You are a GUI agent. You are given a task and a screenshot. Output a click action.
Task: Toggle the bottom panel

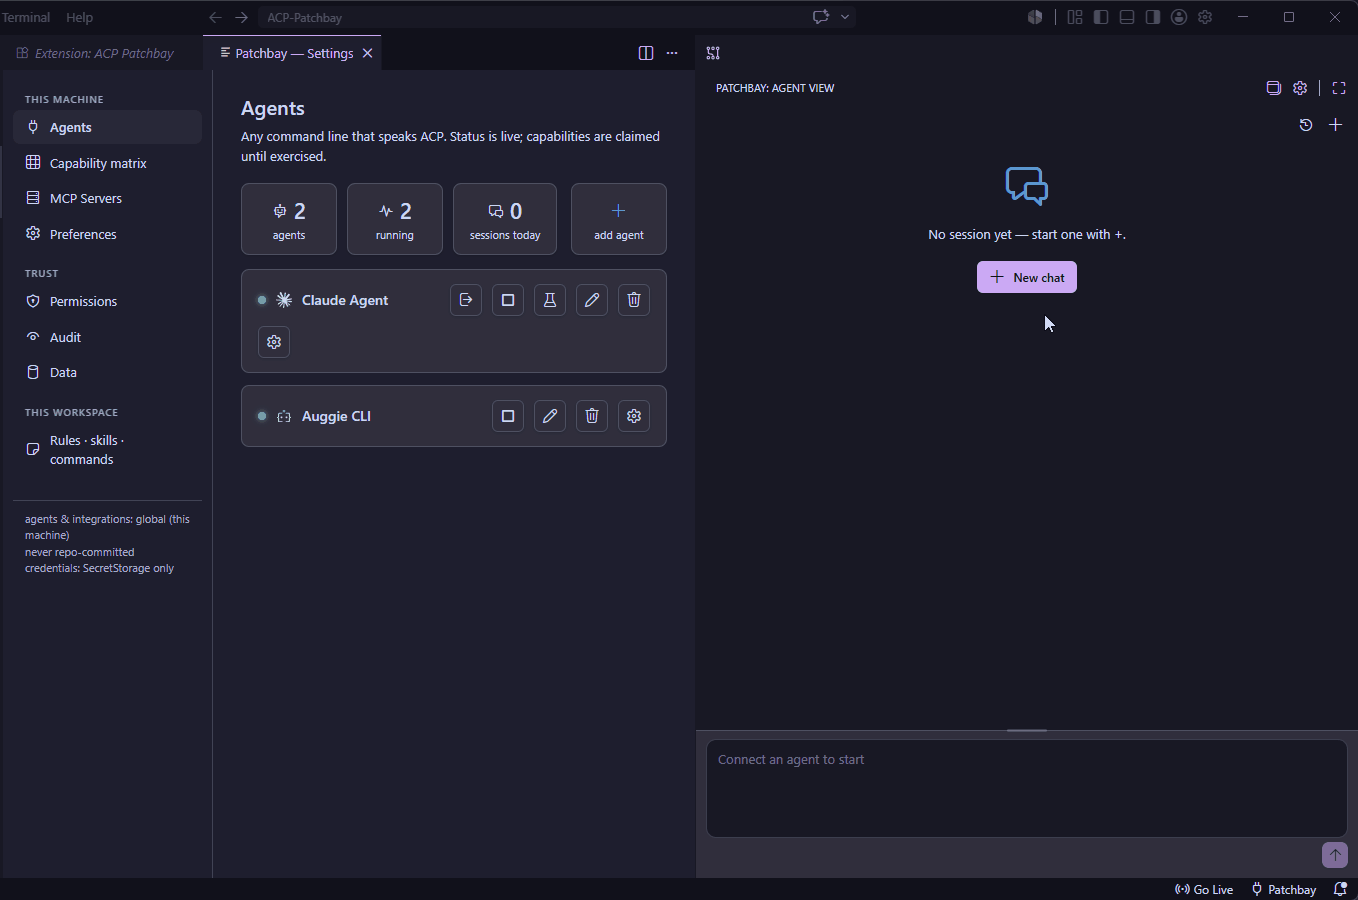click(1127, 17)
